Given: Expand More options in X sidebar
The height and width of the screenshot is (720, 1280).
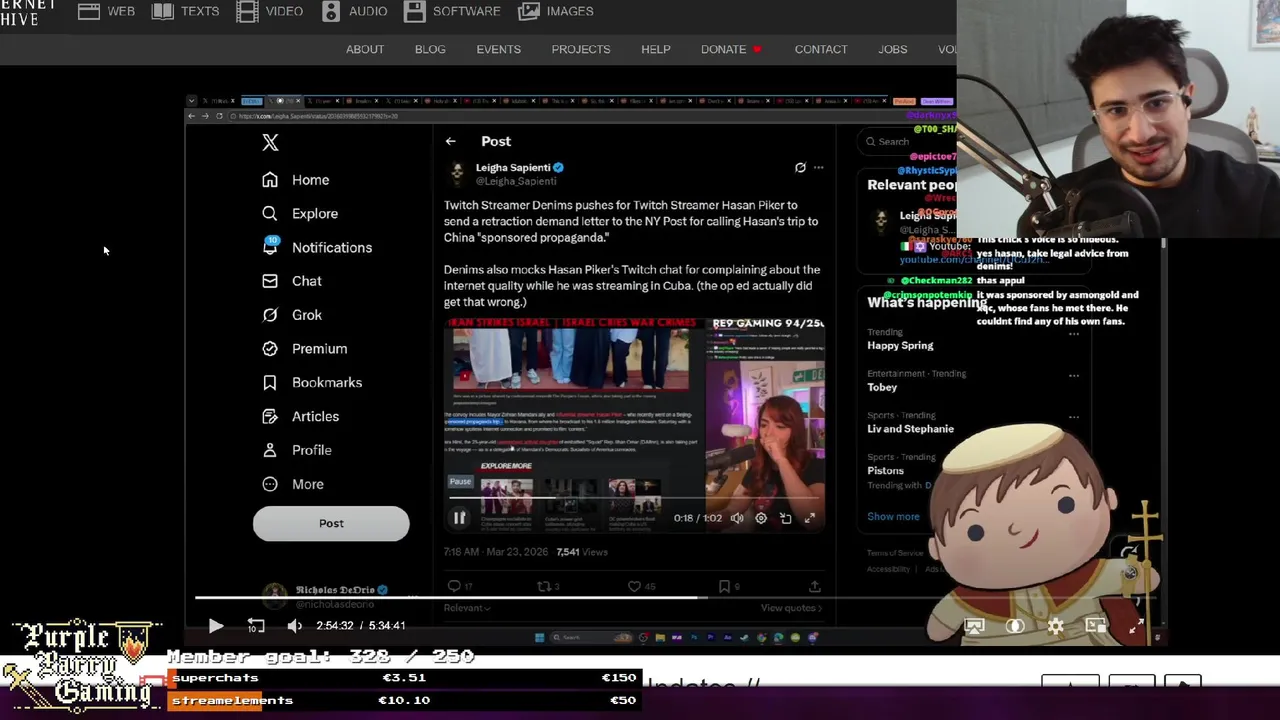Looking at the screenshot, I should [x=293, y=484].
